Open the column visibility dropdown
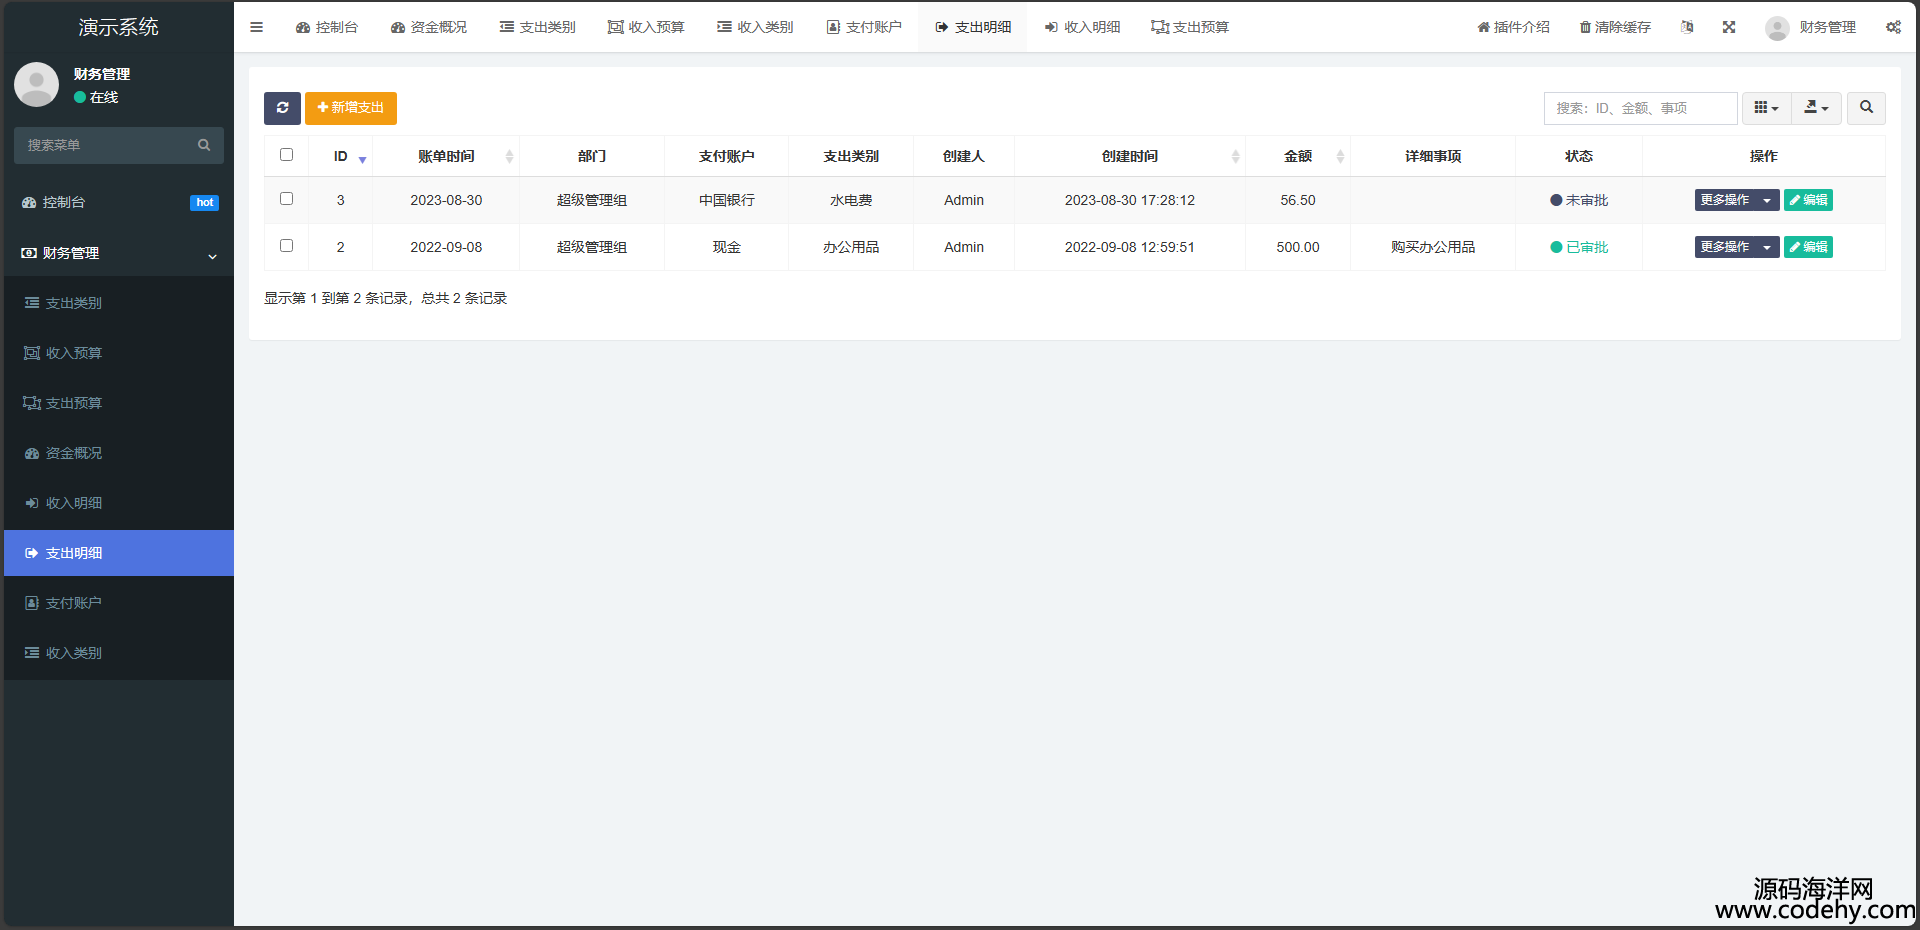1920x930 pixels. tap(1766, 108)
